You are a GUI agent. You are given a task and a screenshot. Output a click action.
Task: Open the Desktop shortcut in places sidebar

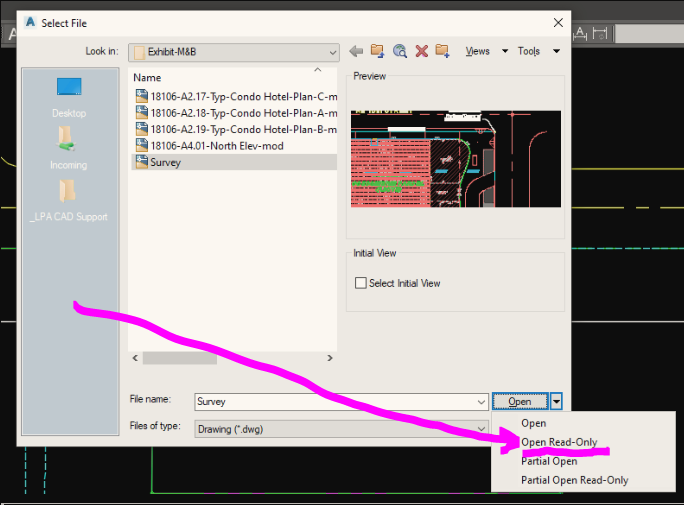(69, 98)
